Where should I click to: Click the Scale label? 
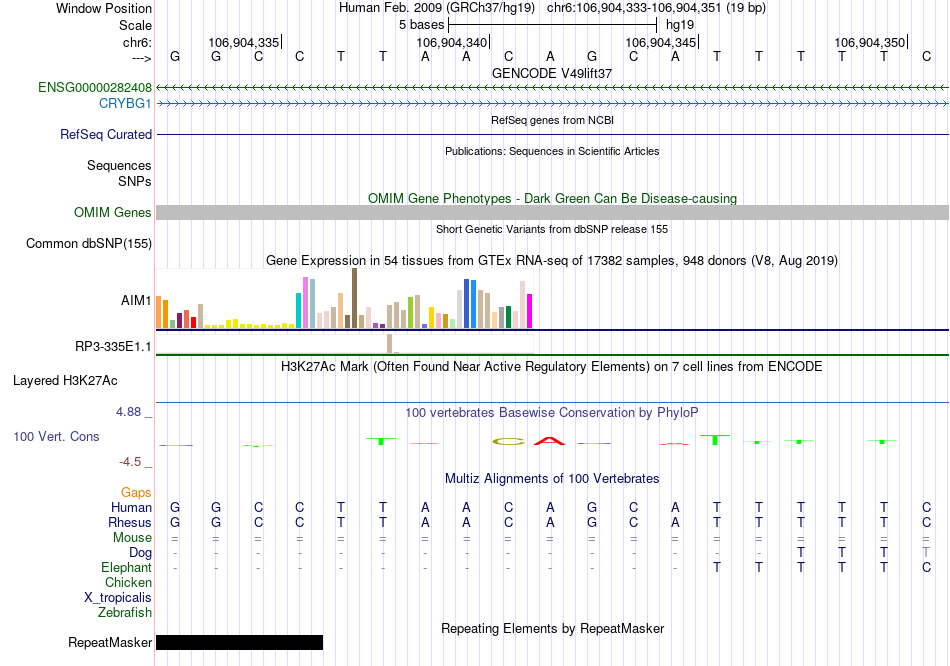[x=135, y=25]
